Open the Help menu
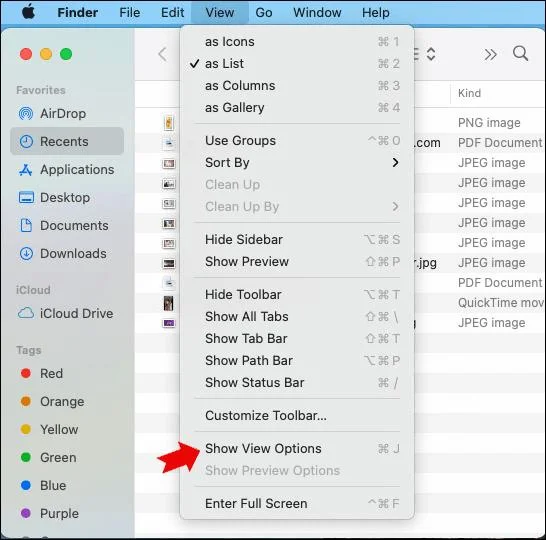The width and height of the screenshot is (546, 540). 375,13
